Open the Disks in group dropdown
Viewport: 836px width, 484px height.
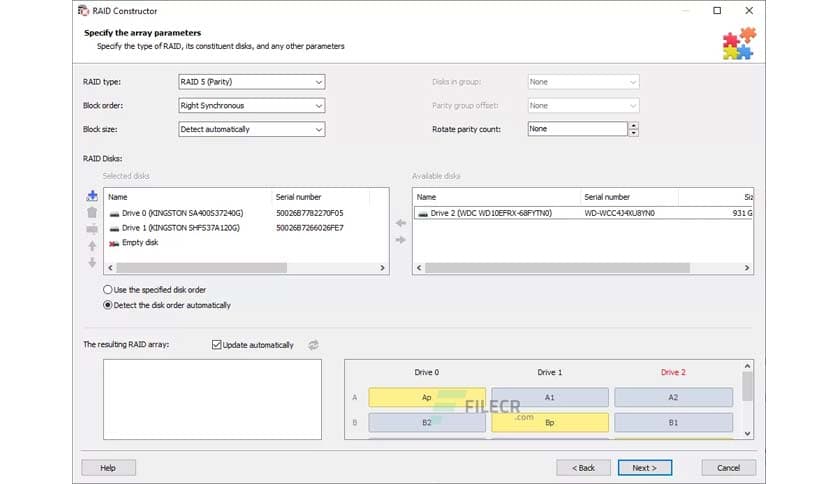[x=583, y=82]
